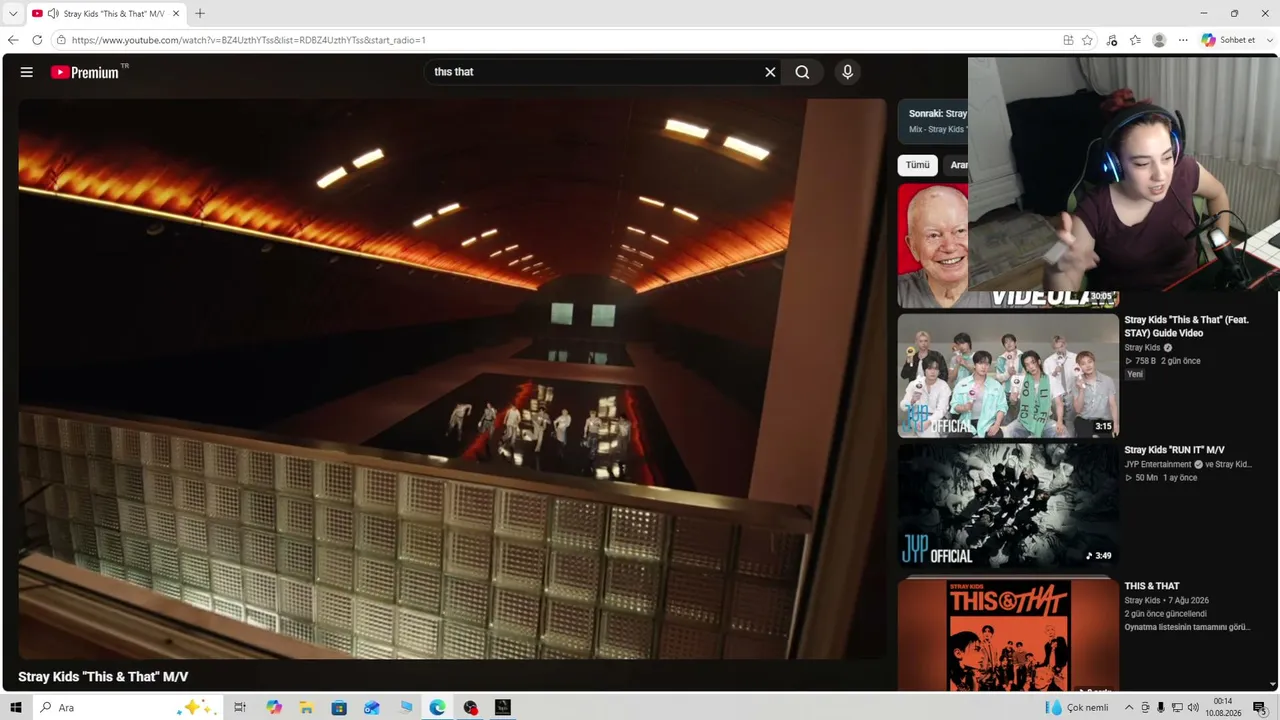Mute the tab via its speaker icon
Screen dimensions: 1280x720
point(52,14)
